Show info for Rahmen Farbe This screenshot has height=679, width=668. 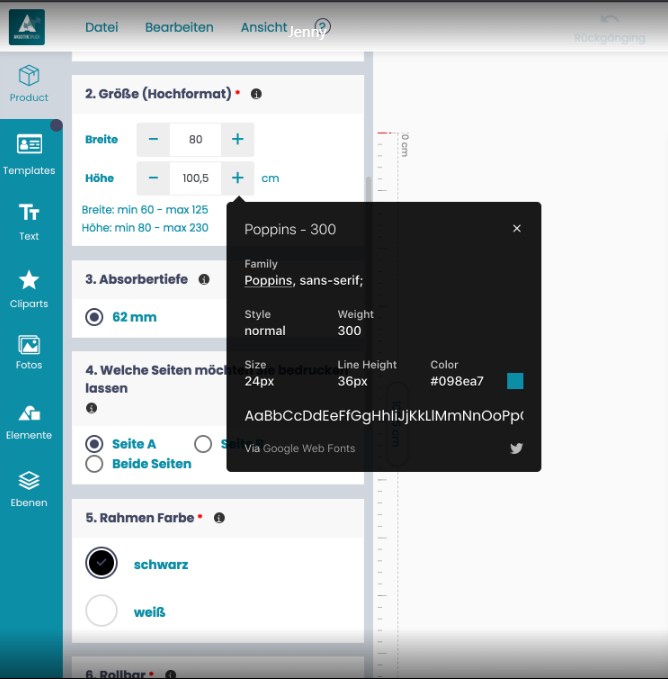click(x=219, y=518)
